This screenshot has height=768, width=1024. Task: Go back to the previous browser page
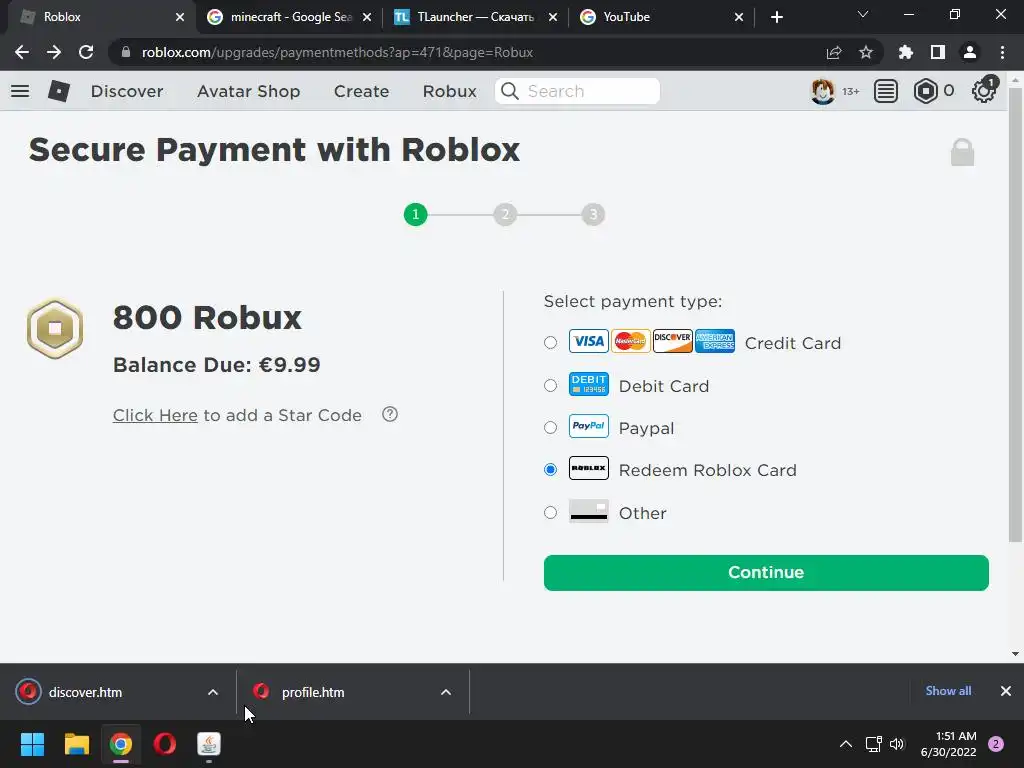22,52
